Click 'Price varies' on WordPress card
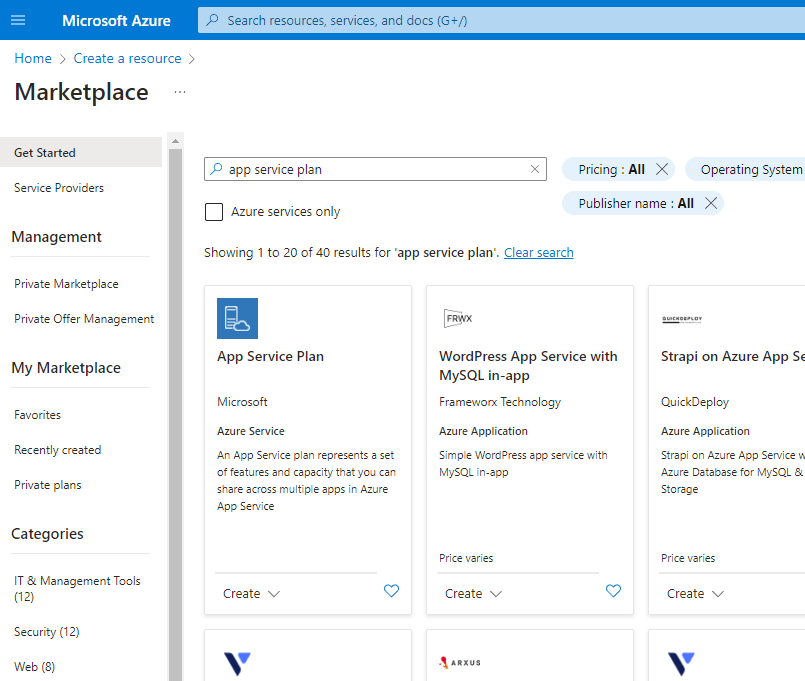805x681 pixels. 466,558
